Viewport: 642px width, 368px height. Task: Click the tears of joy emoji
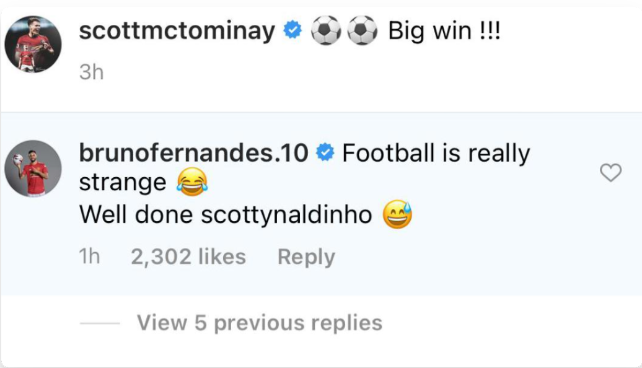click(192, 181)
